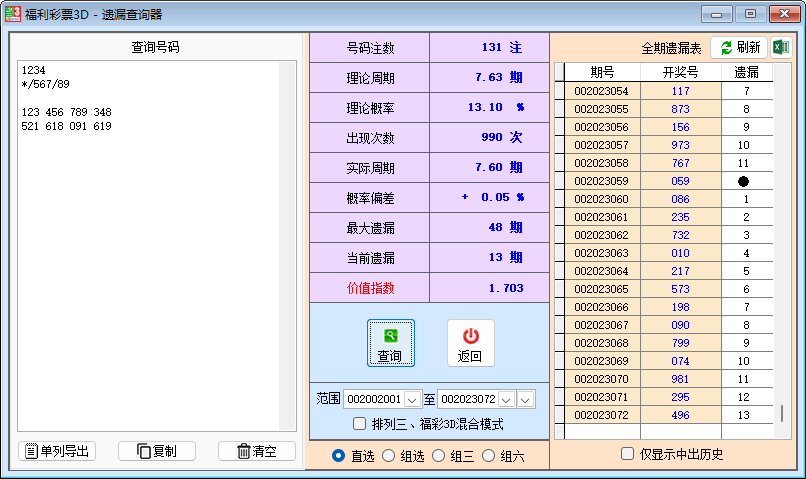This screenshot has height=479, width=806.
Task: Tick 仅显示中出历史 checkbox
Action: coord(627,454)
